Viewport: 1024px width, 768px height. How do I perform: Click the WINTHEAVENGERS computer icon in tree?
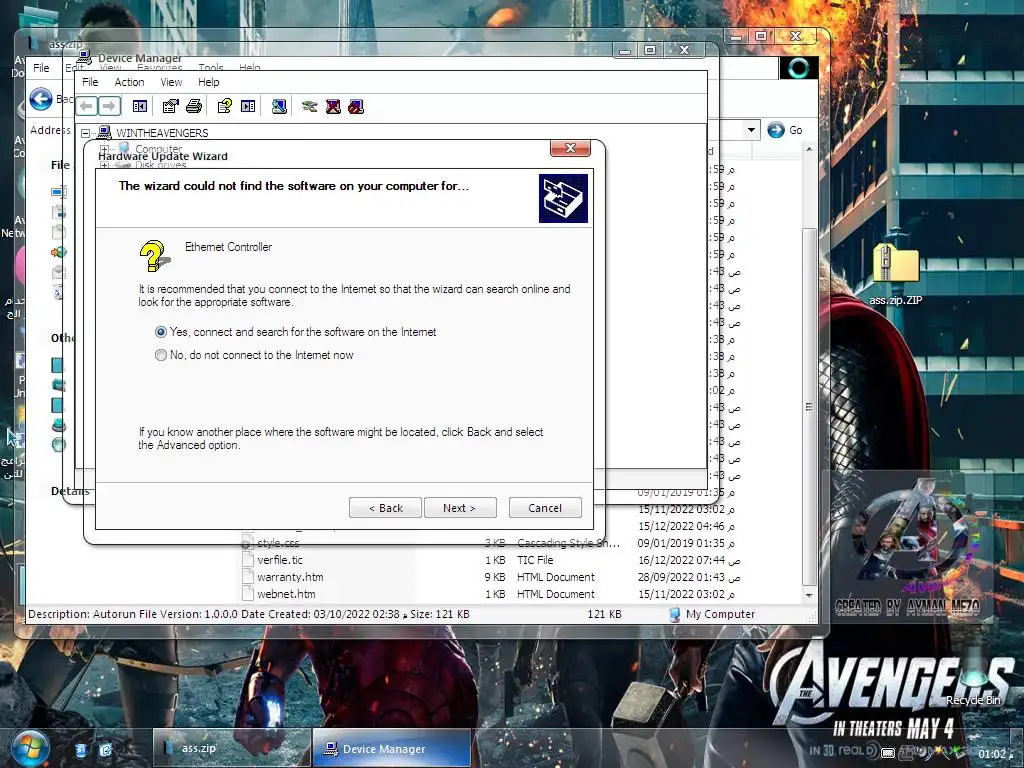[104, 133]
